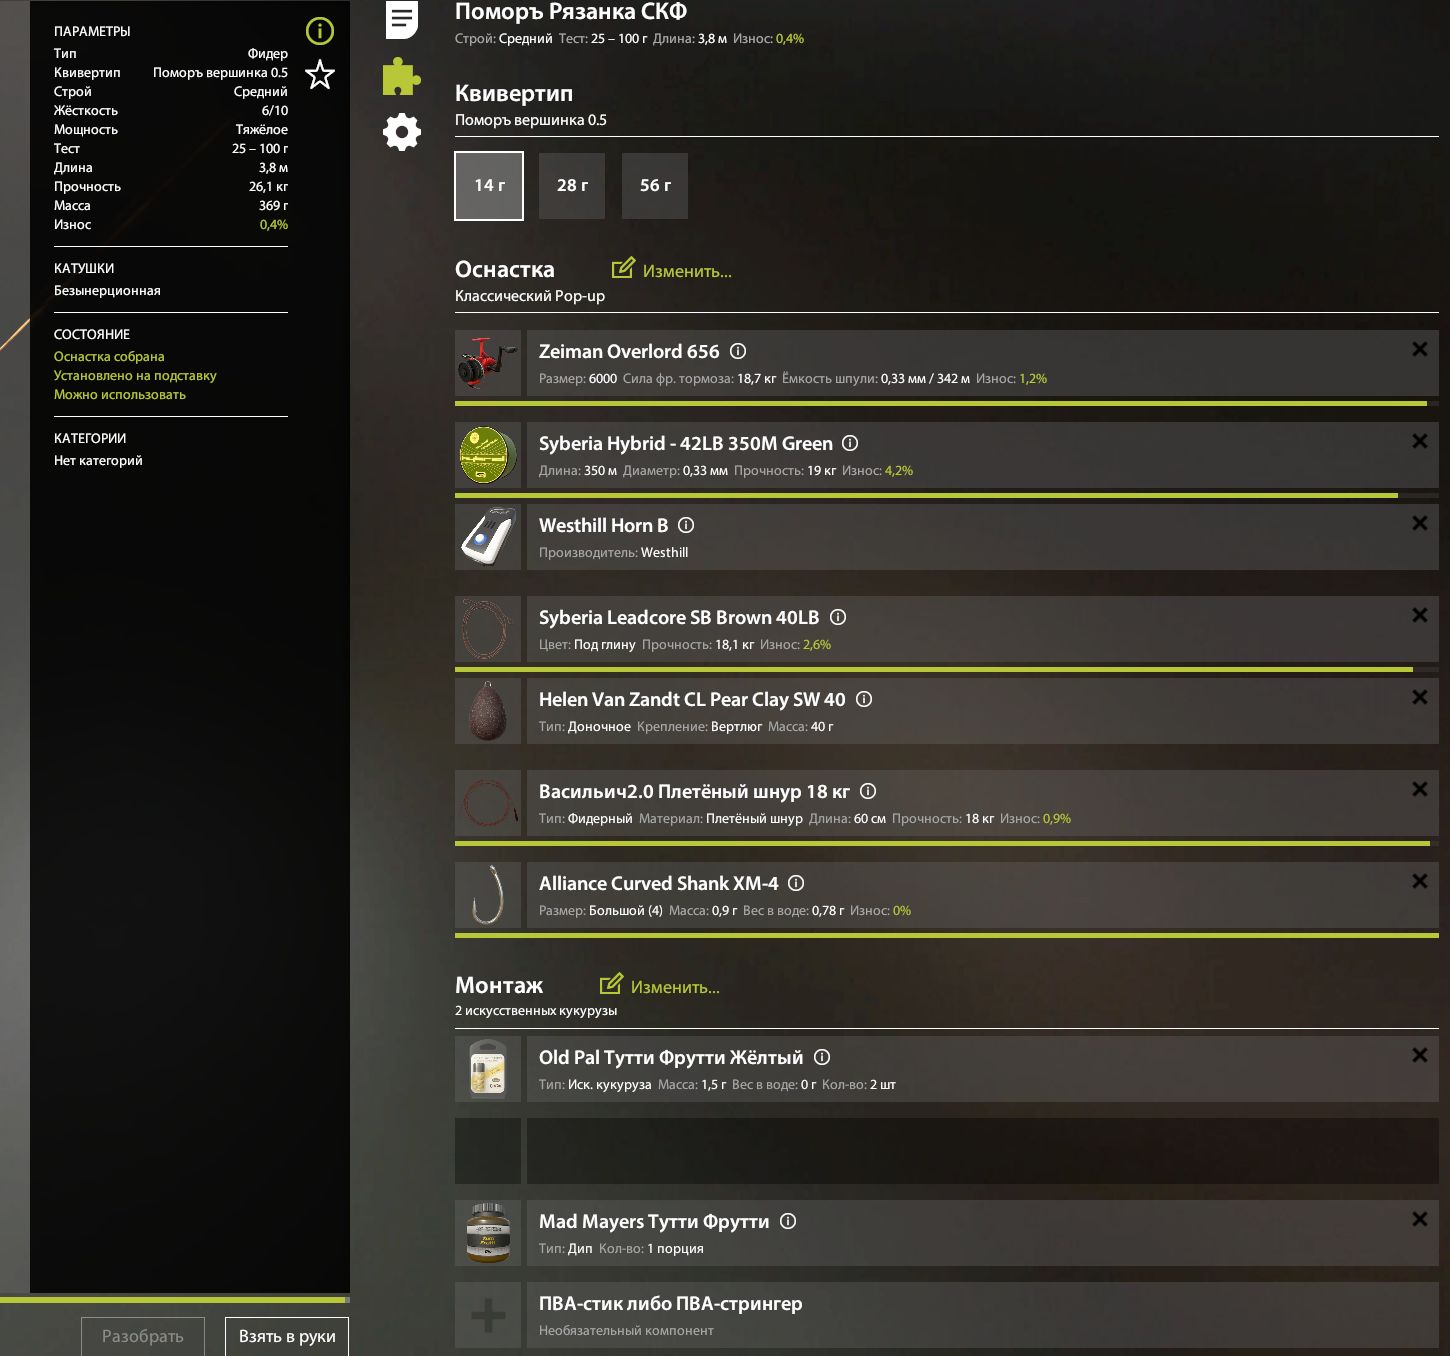Viewport: 1450px width, 1356px height.
Task: Remove the Syberia Hybrid 42LB line
Action: pos(1419,441)
